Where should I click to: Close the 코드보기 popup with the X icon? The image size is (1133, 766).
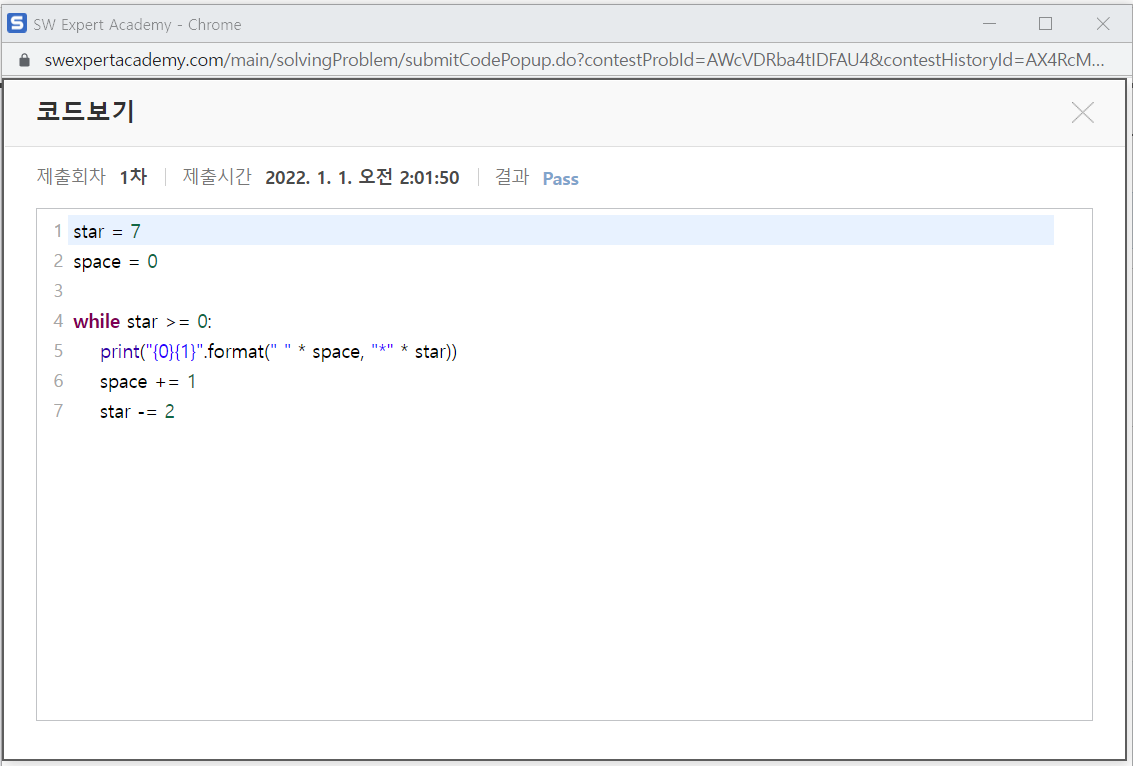1082,113
